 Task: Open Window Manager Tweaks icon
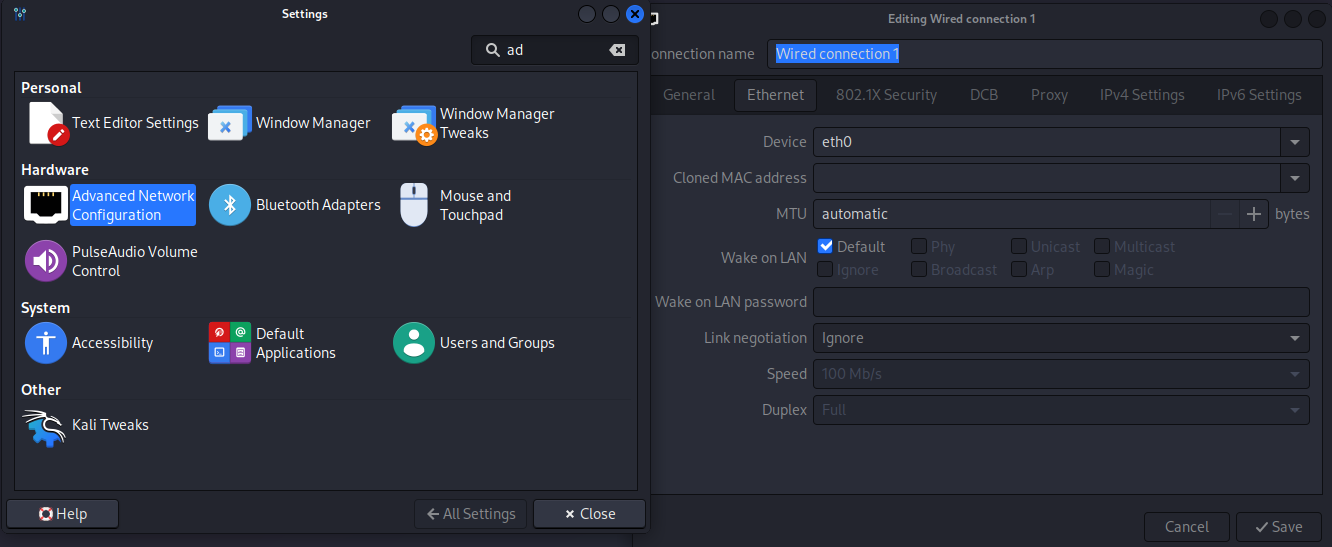tap(414, 124)
